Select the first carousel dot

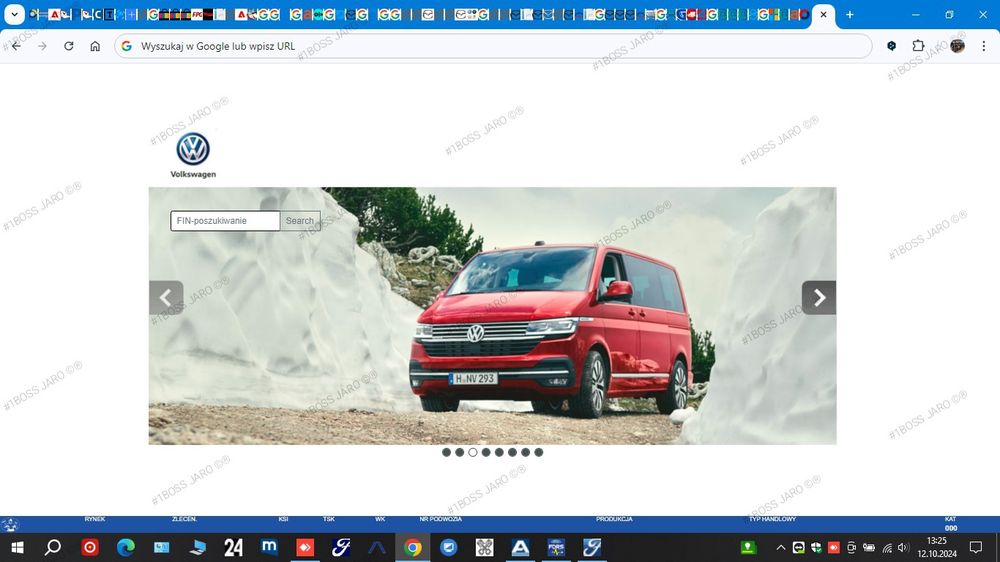446,452
